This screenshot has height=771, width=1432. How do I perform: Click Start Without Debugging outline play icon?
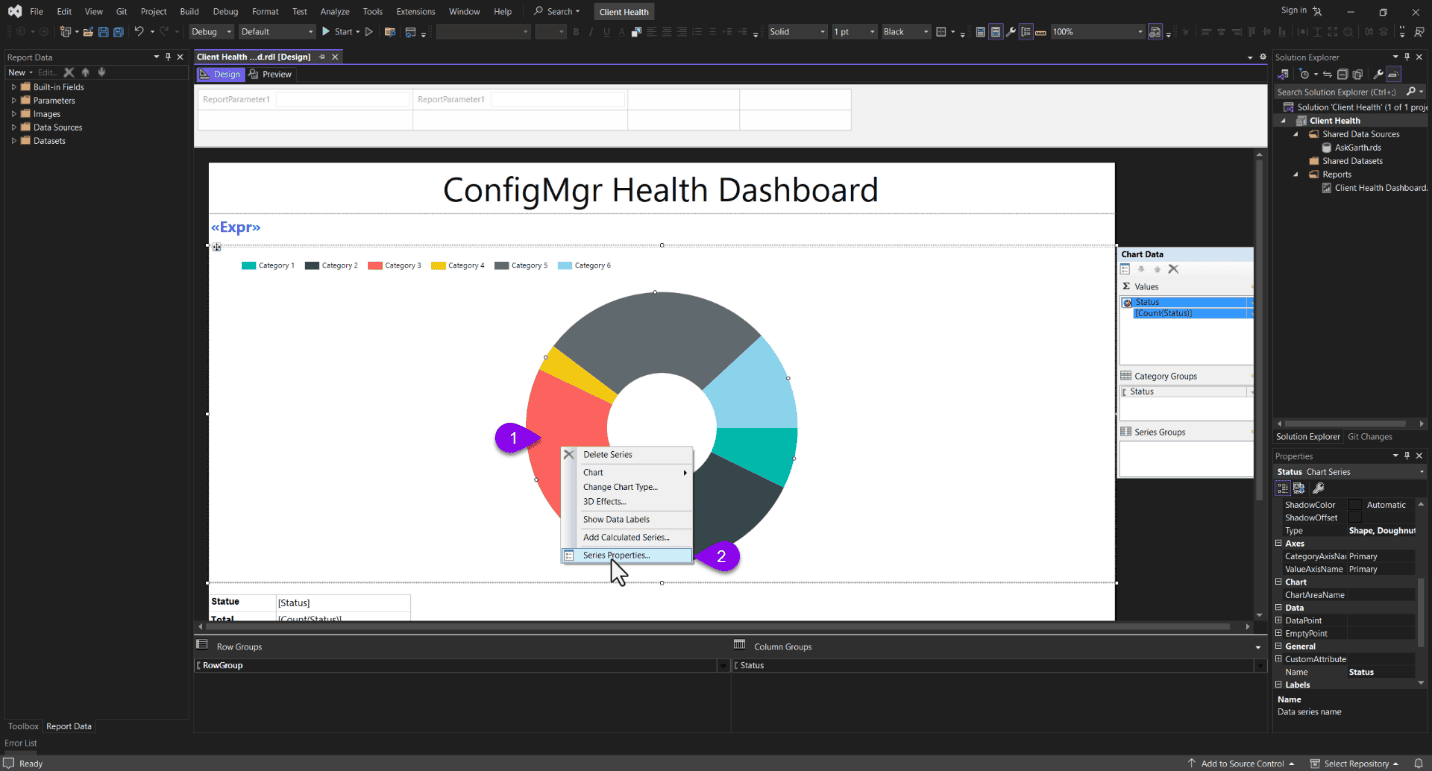coord(369,32)
